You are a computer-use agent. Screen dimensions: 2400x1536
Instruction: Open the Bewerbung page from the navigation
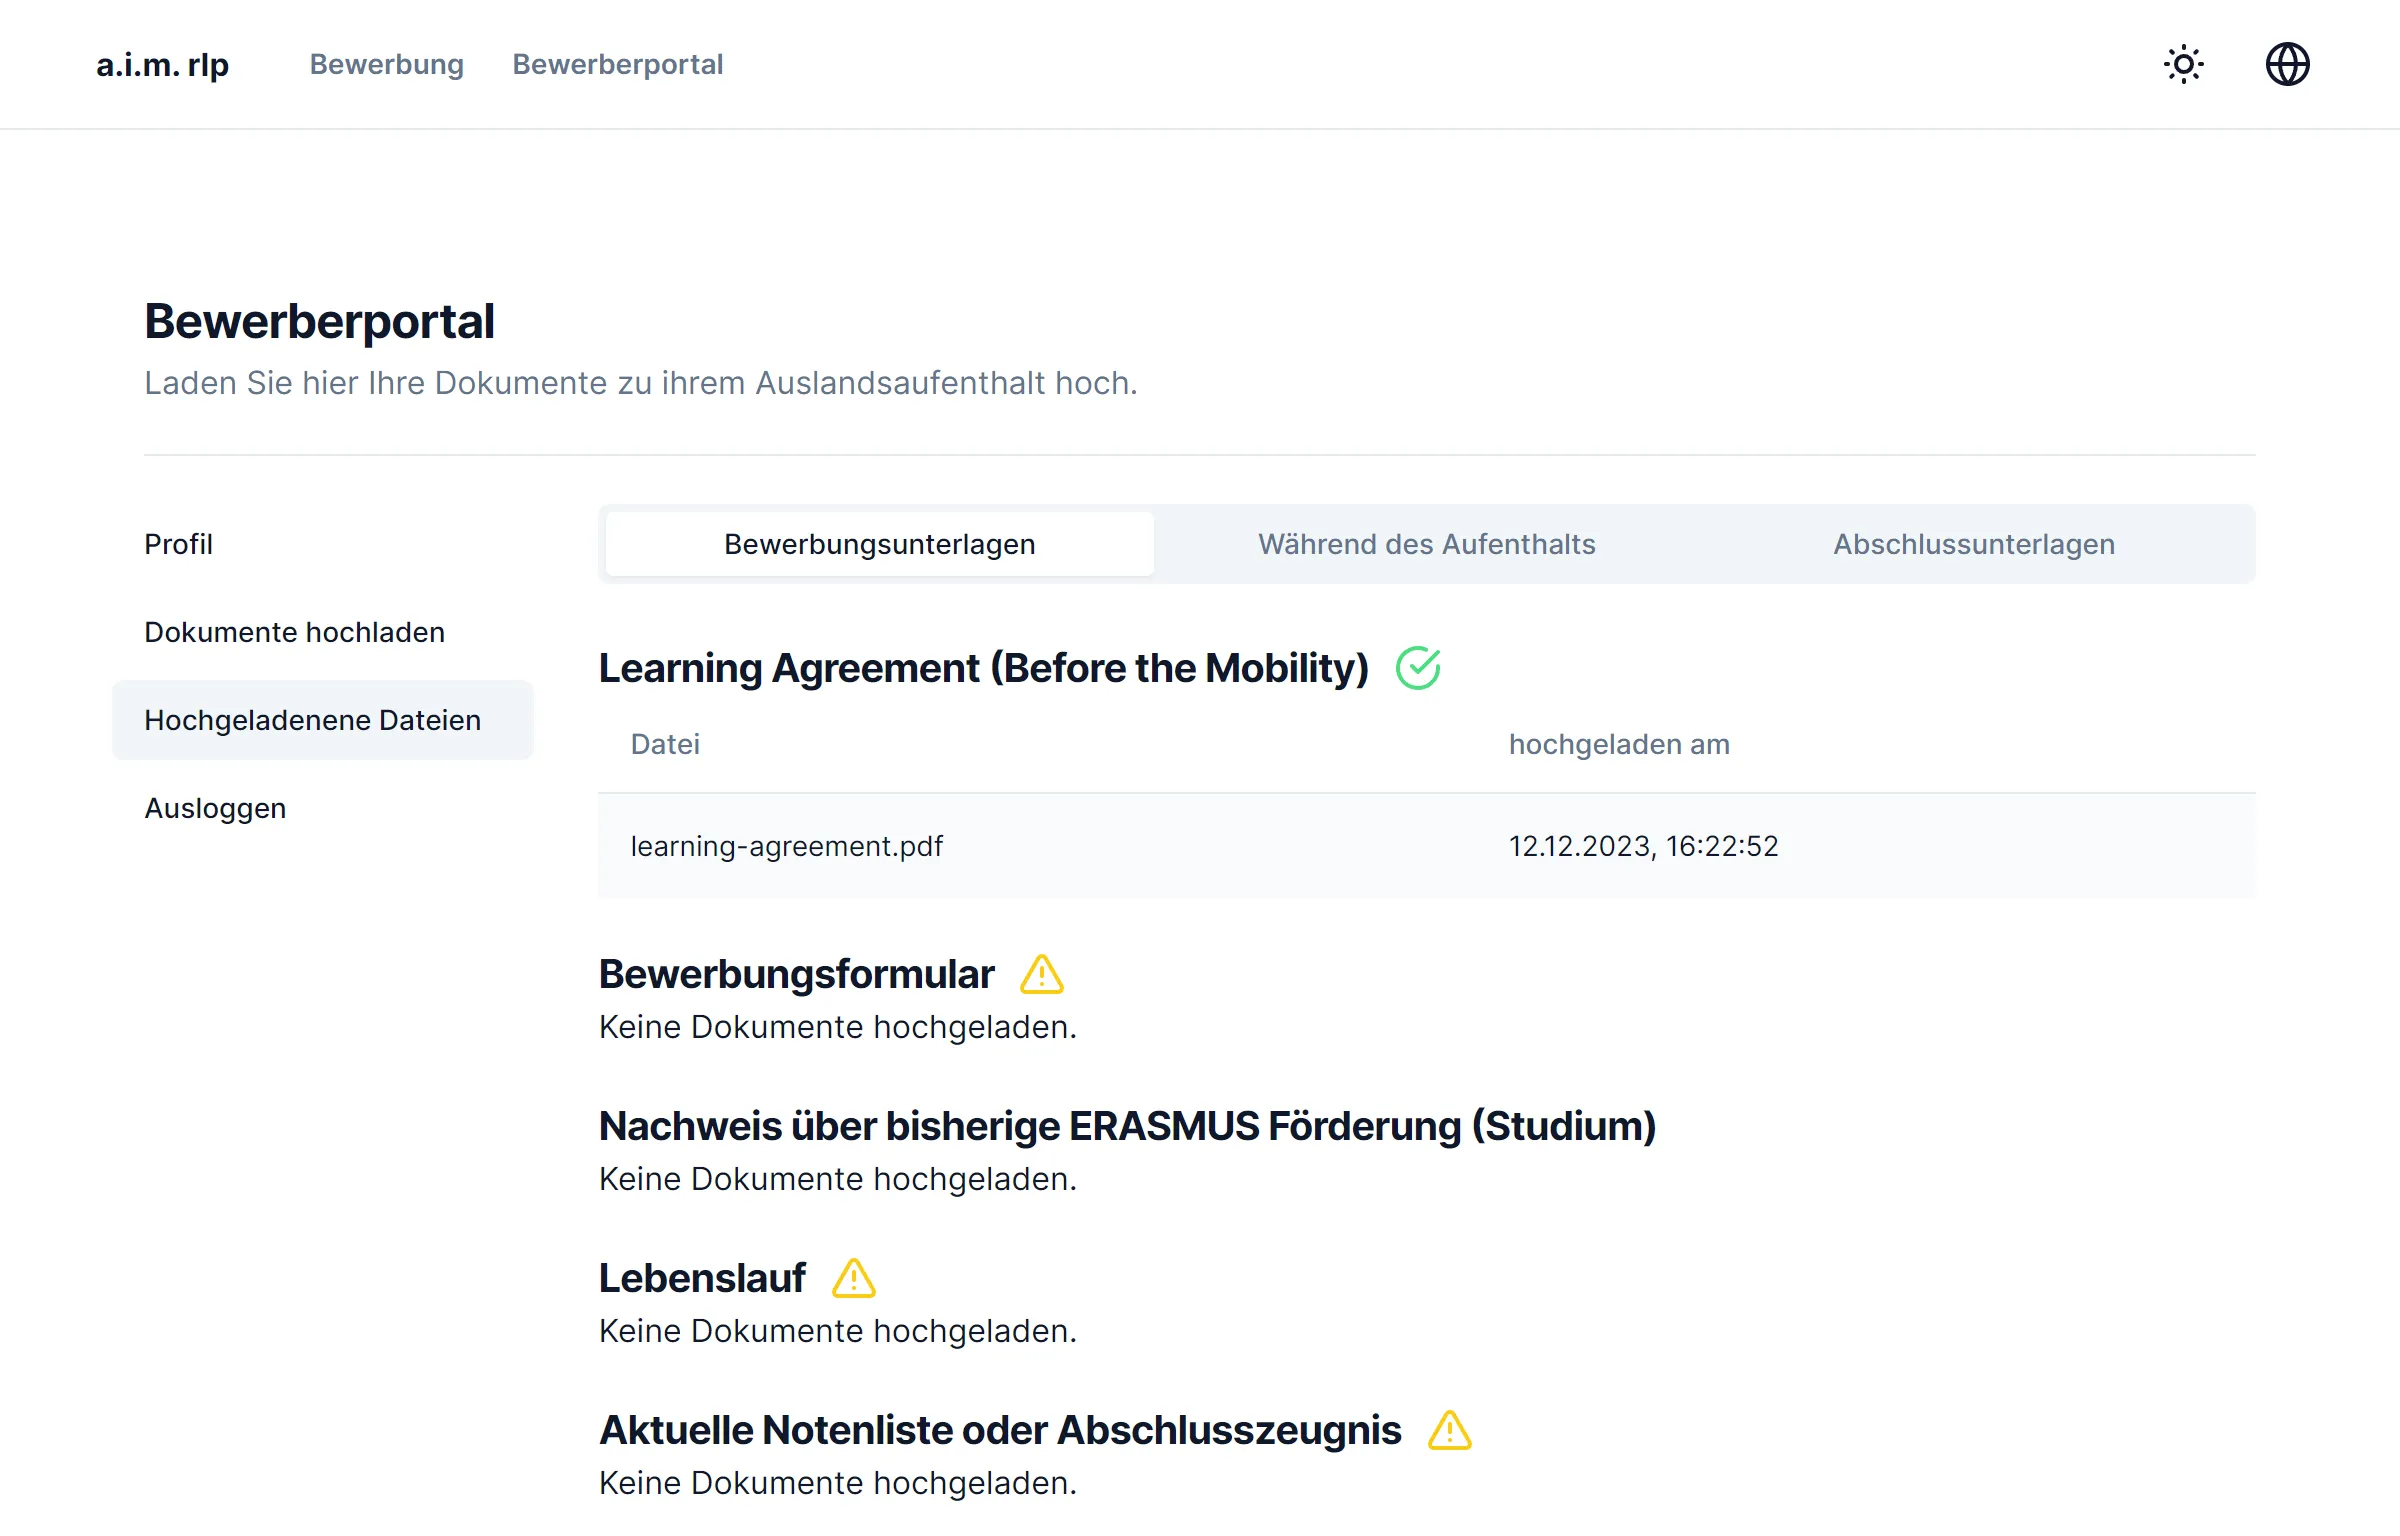386,64
